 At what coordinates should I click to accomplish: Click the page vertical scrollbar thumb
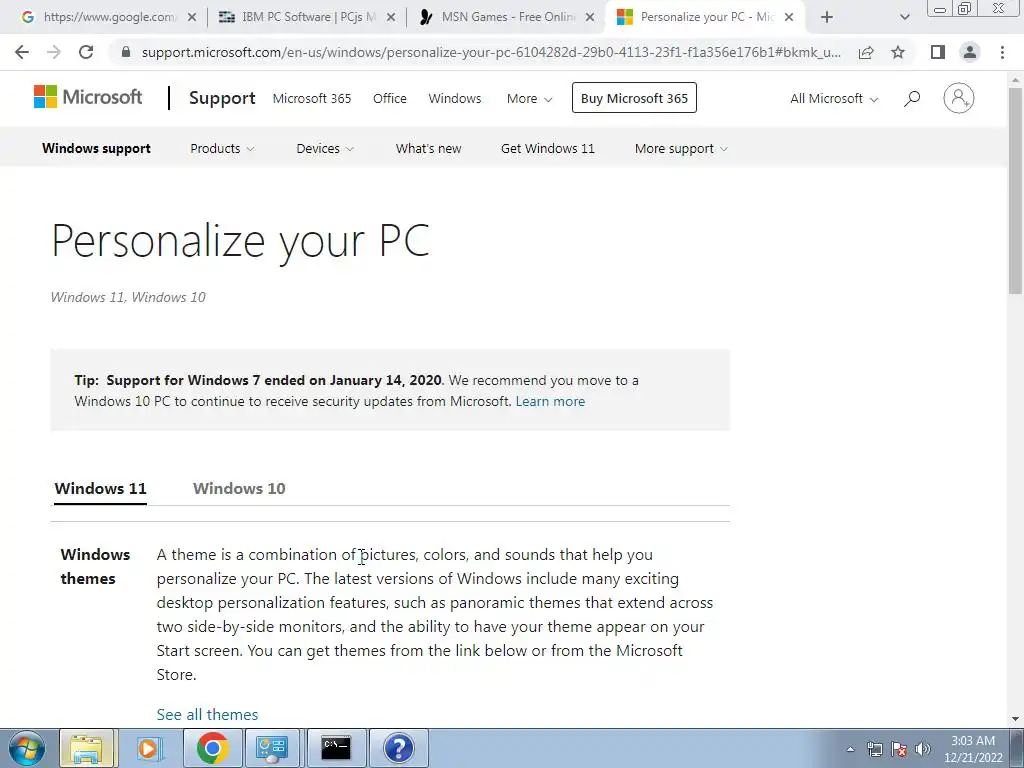point(1016,189)
